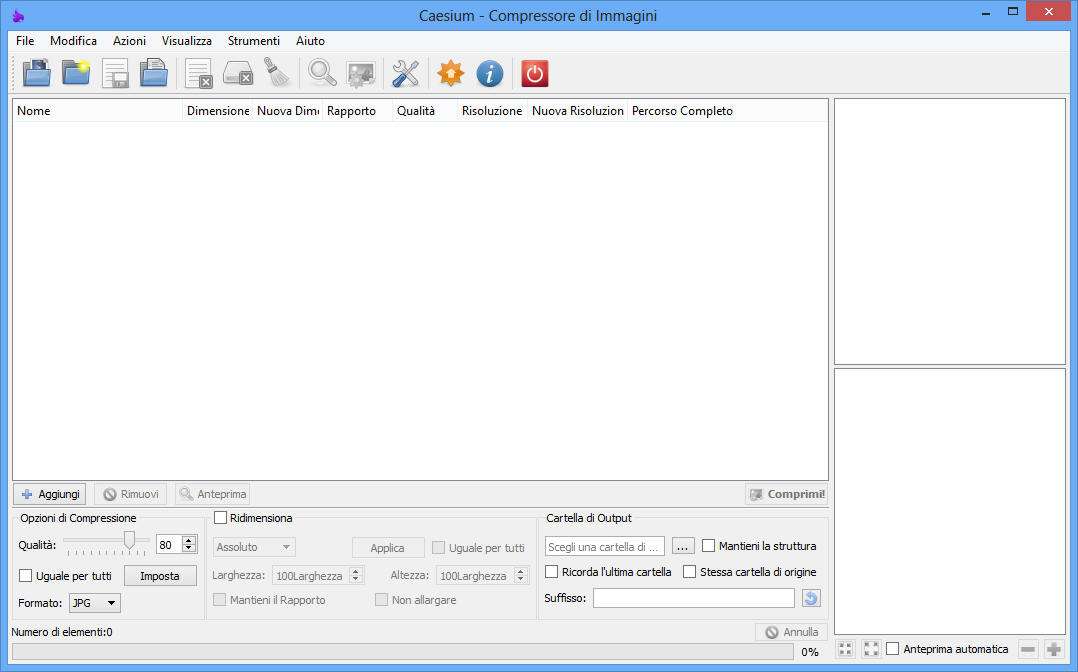Image resolution: width=1078 pixels, height=672 pixels.
Task: Open the Formato JPG dropdown
Action: pos(95,603)
